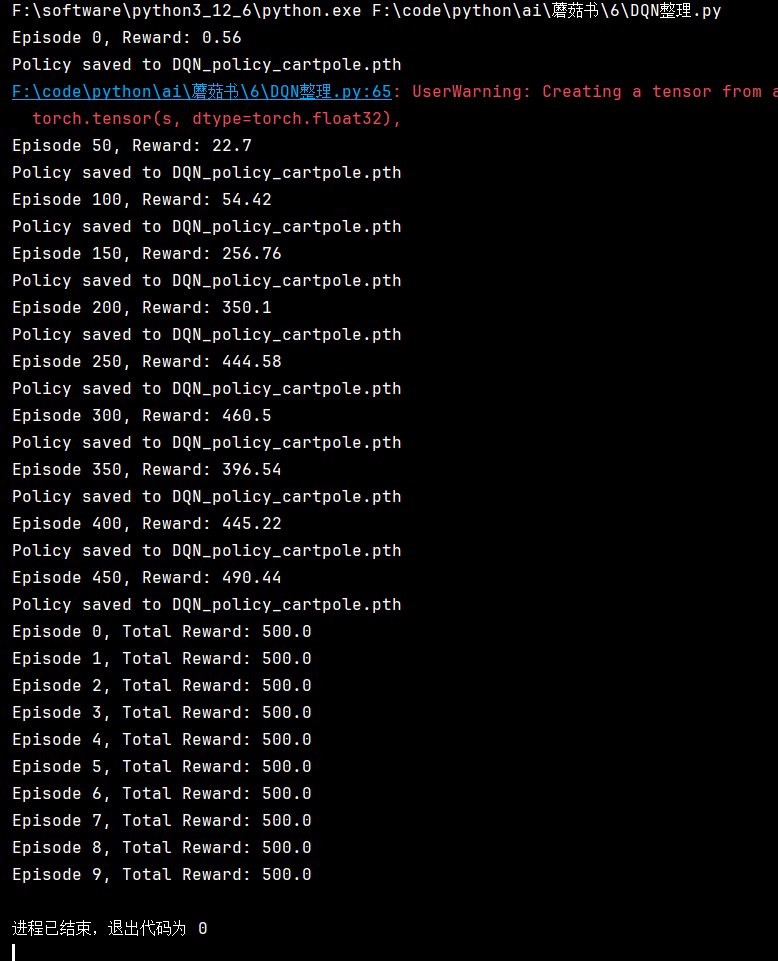Select the Episode 0, Reward: 0.56 line
Screen dimensions: 778x961
127,38
